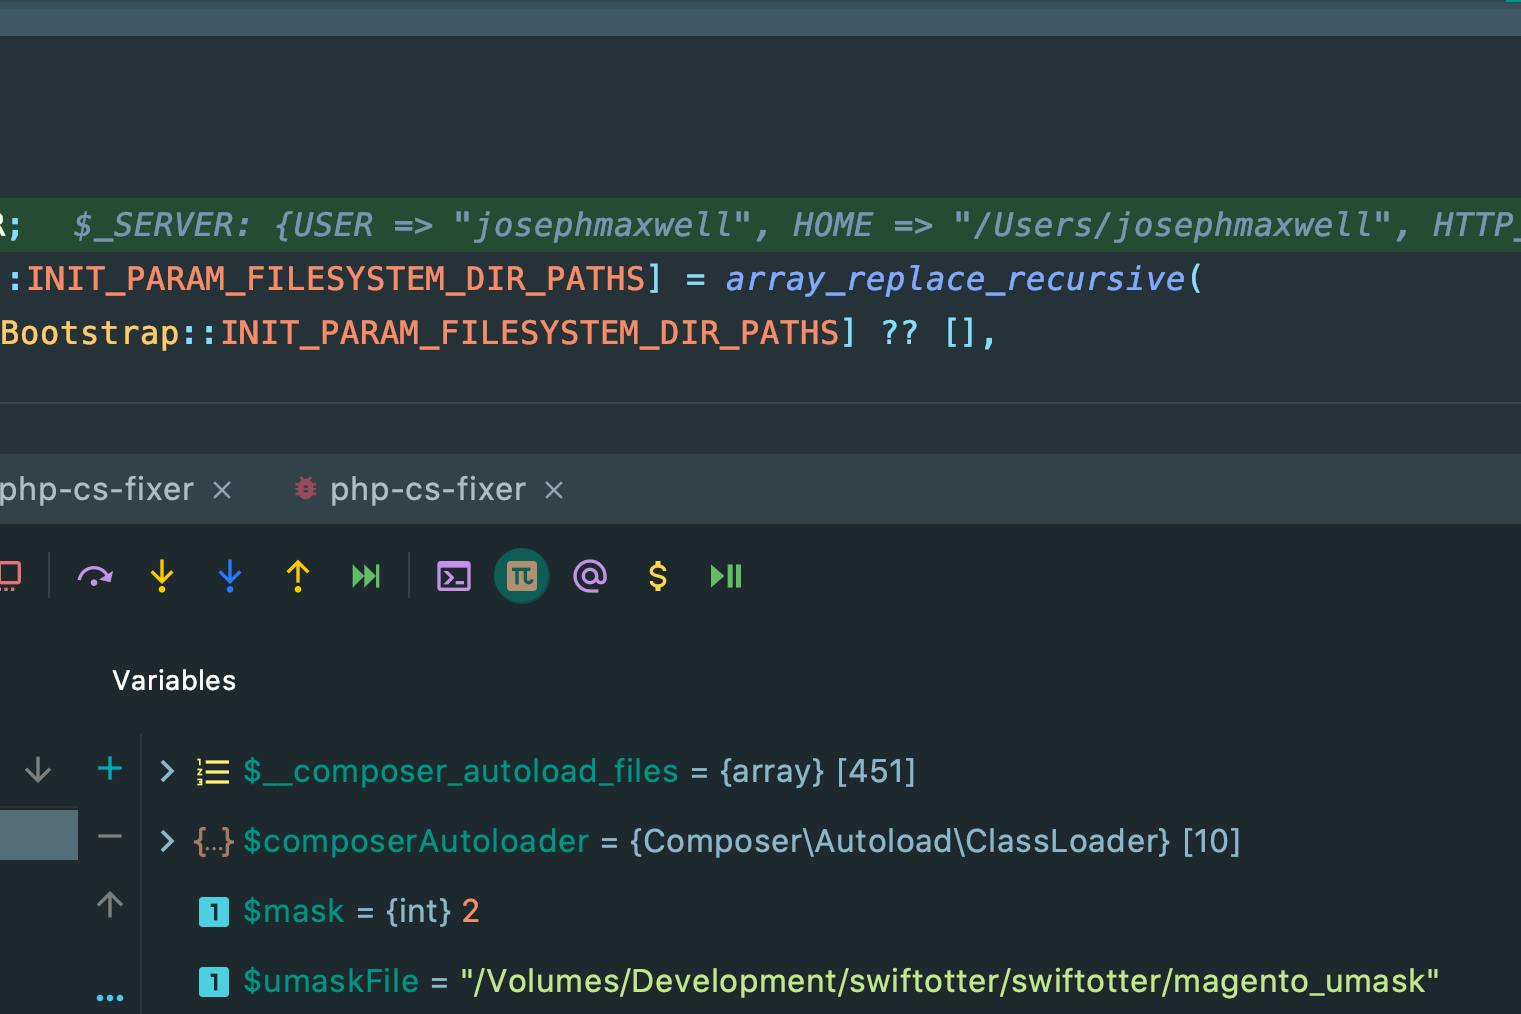The height and width of the screenshot is (1014, 1521).
Task: Click the umaskFile path string value
Action: 949,981
